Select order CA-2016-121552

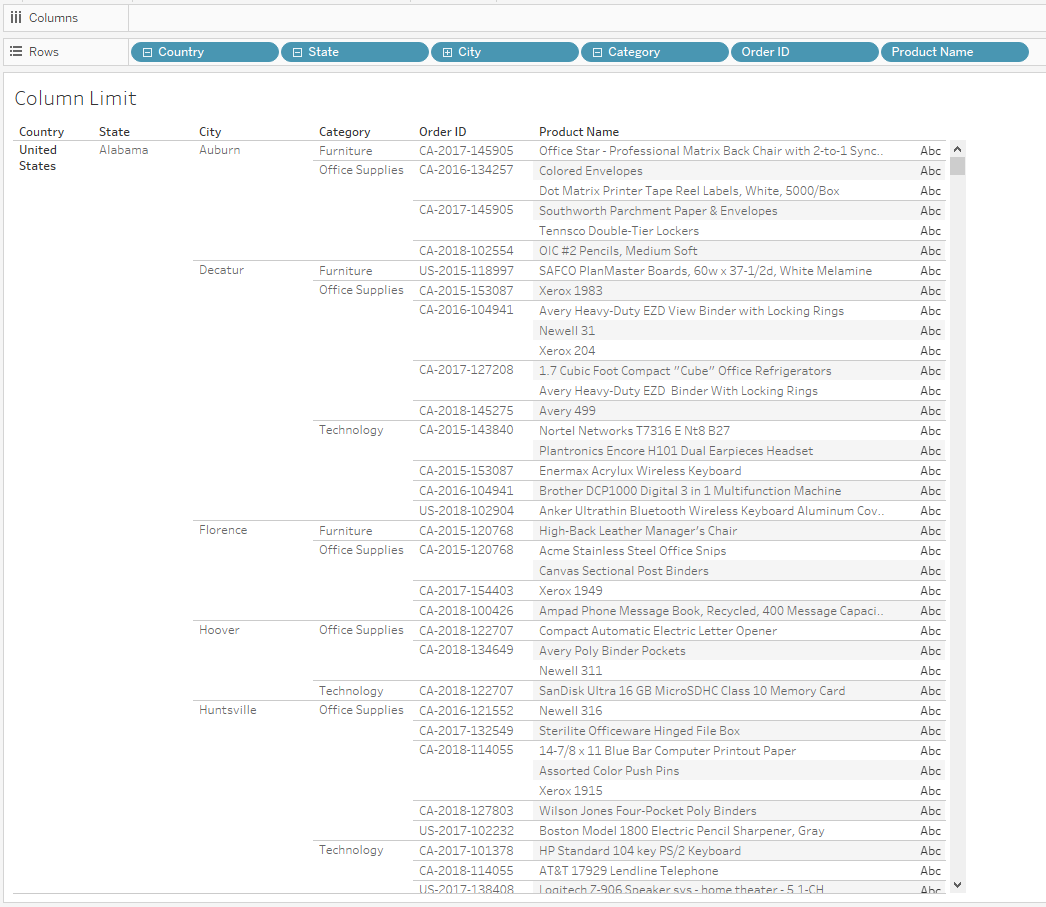coord(466,711)
